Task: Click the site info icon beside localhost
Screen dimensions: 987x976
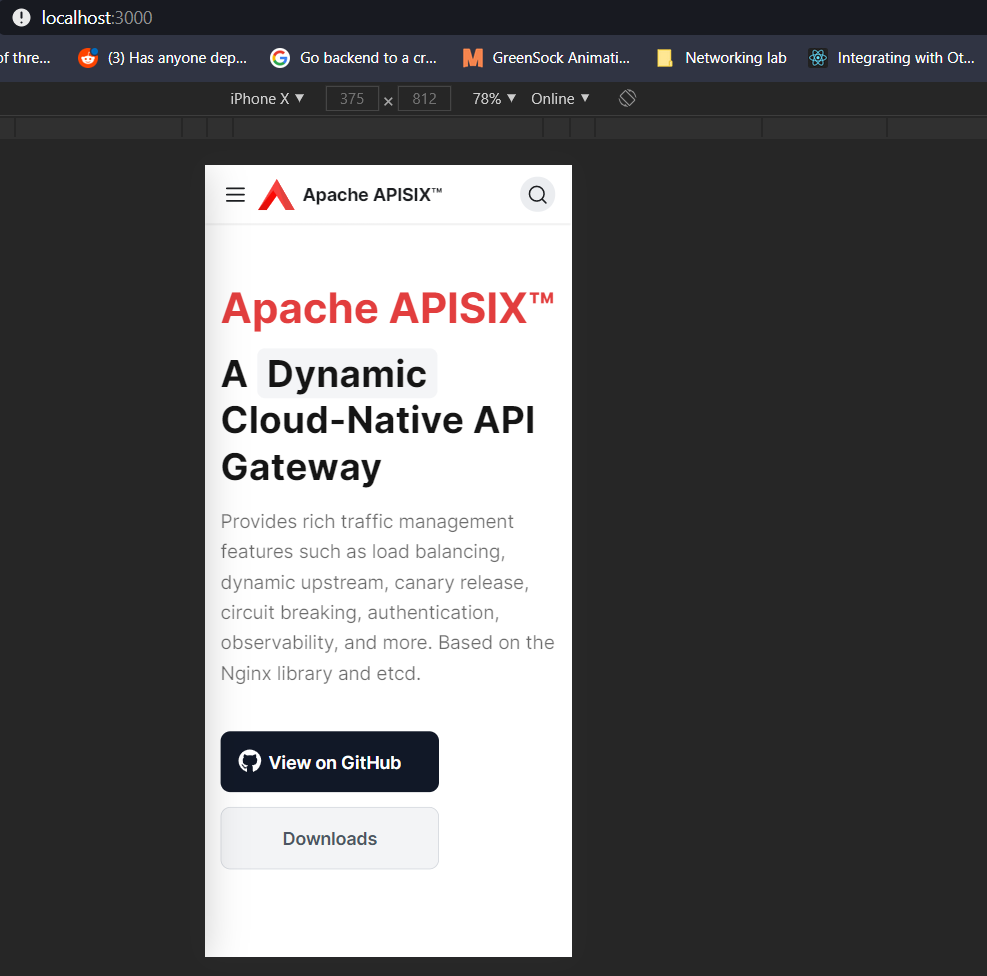Action: [21, 18]
